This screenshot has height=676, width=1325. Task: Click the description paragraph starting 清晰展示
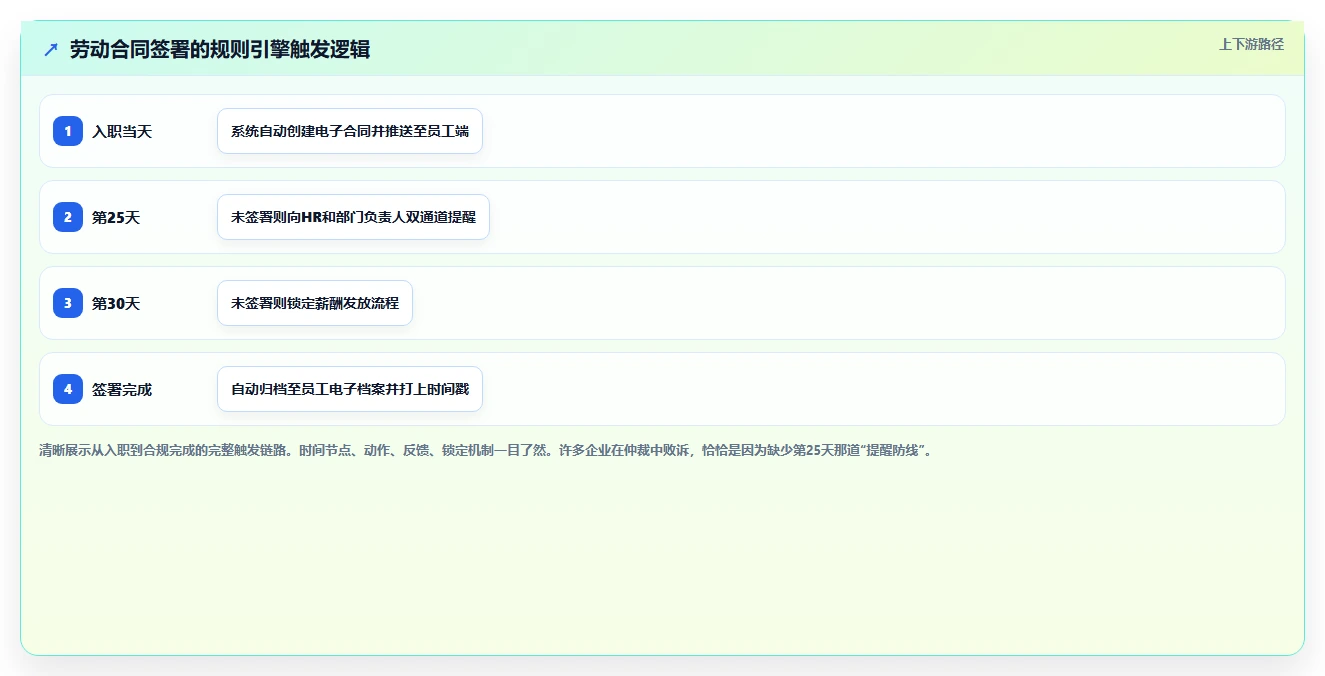click(x=486, y=451)
